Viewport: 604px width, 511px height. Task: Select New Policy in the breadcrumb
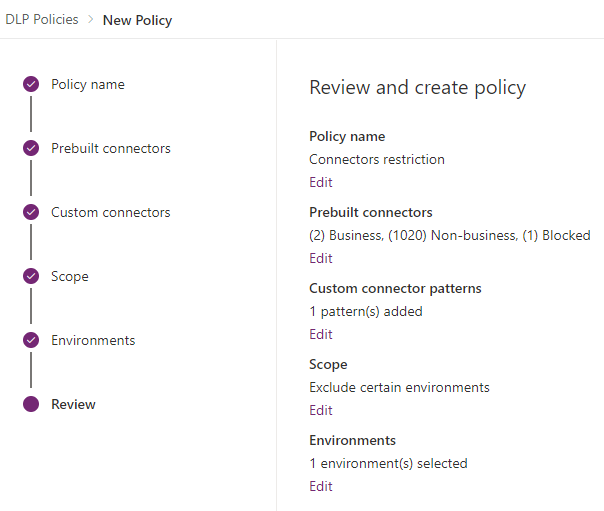138,20
